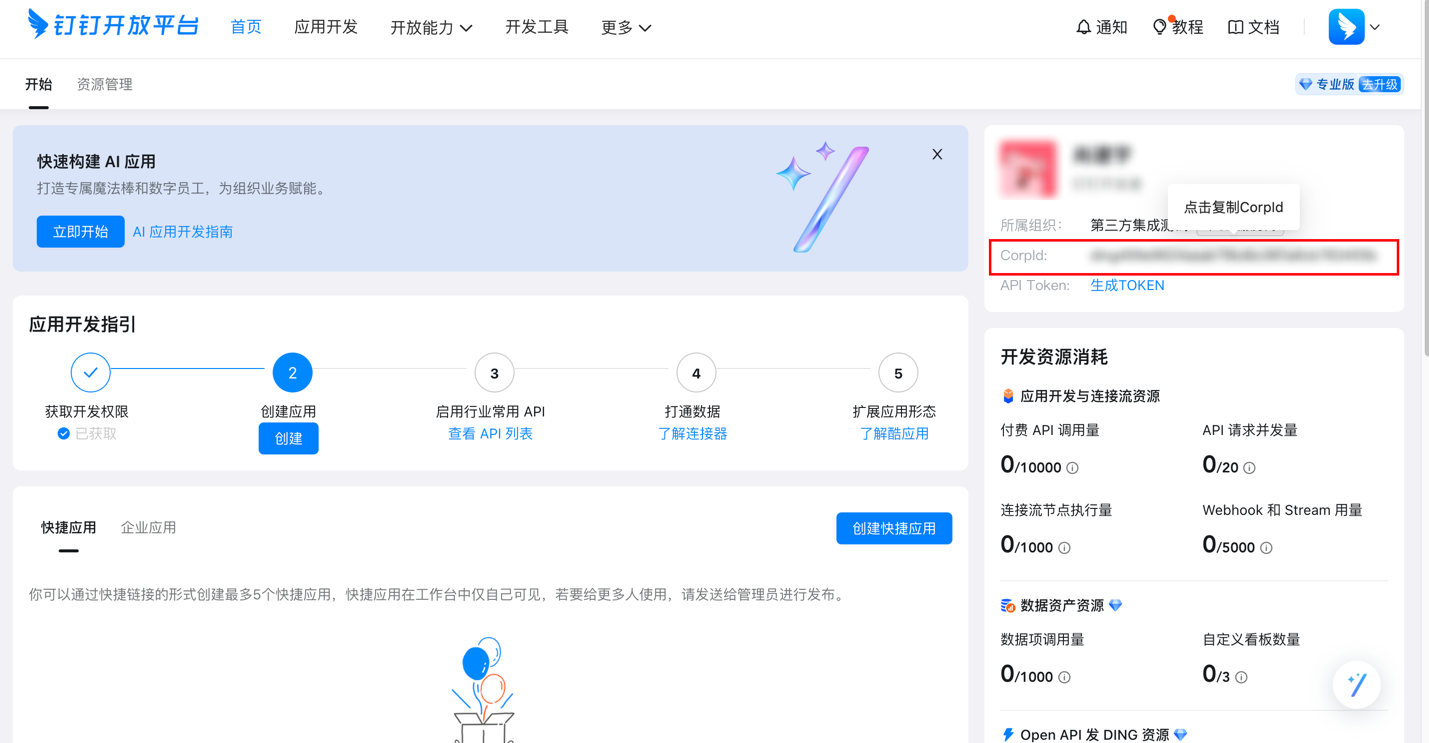Screen dimensions: 1429x743
Task: Expand the 更多 dropdown menu
Action: click(x=626, y=28)
